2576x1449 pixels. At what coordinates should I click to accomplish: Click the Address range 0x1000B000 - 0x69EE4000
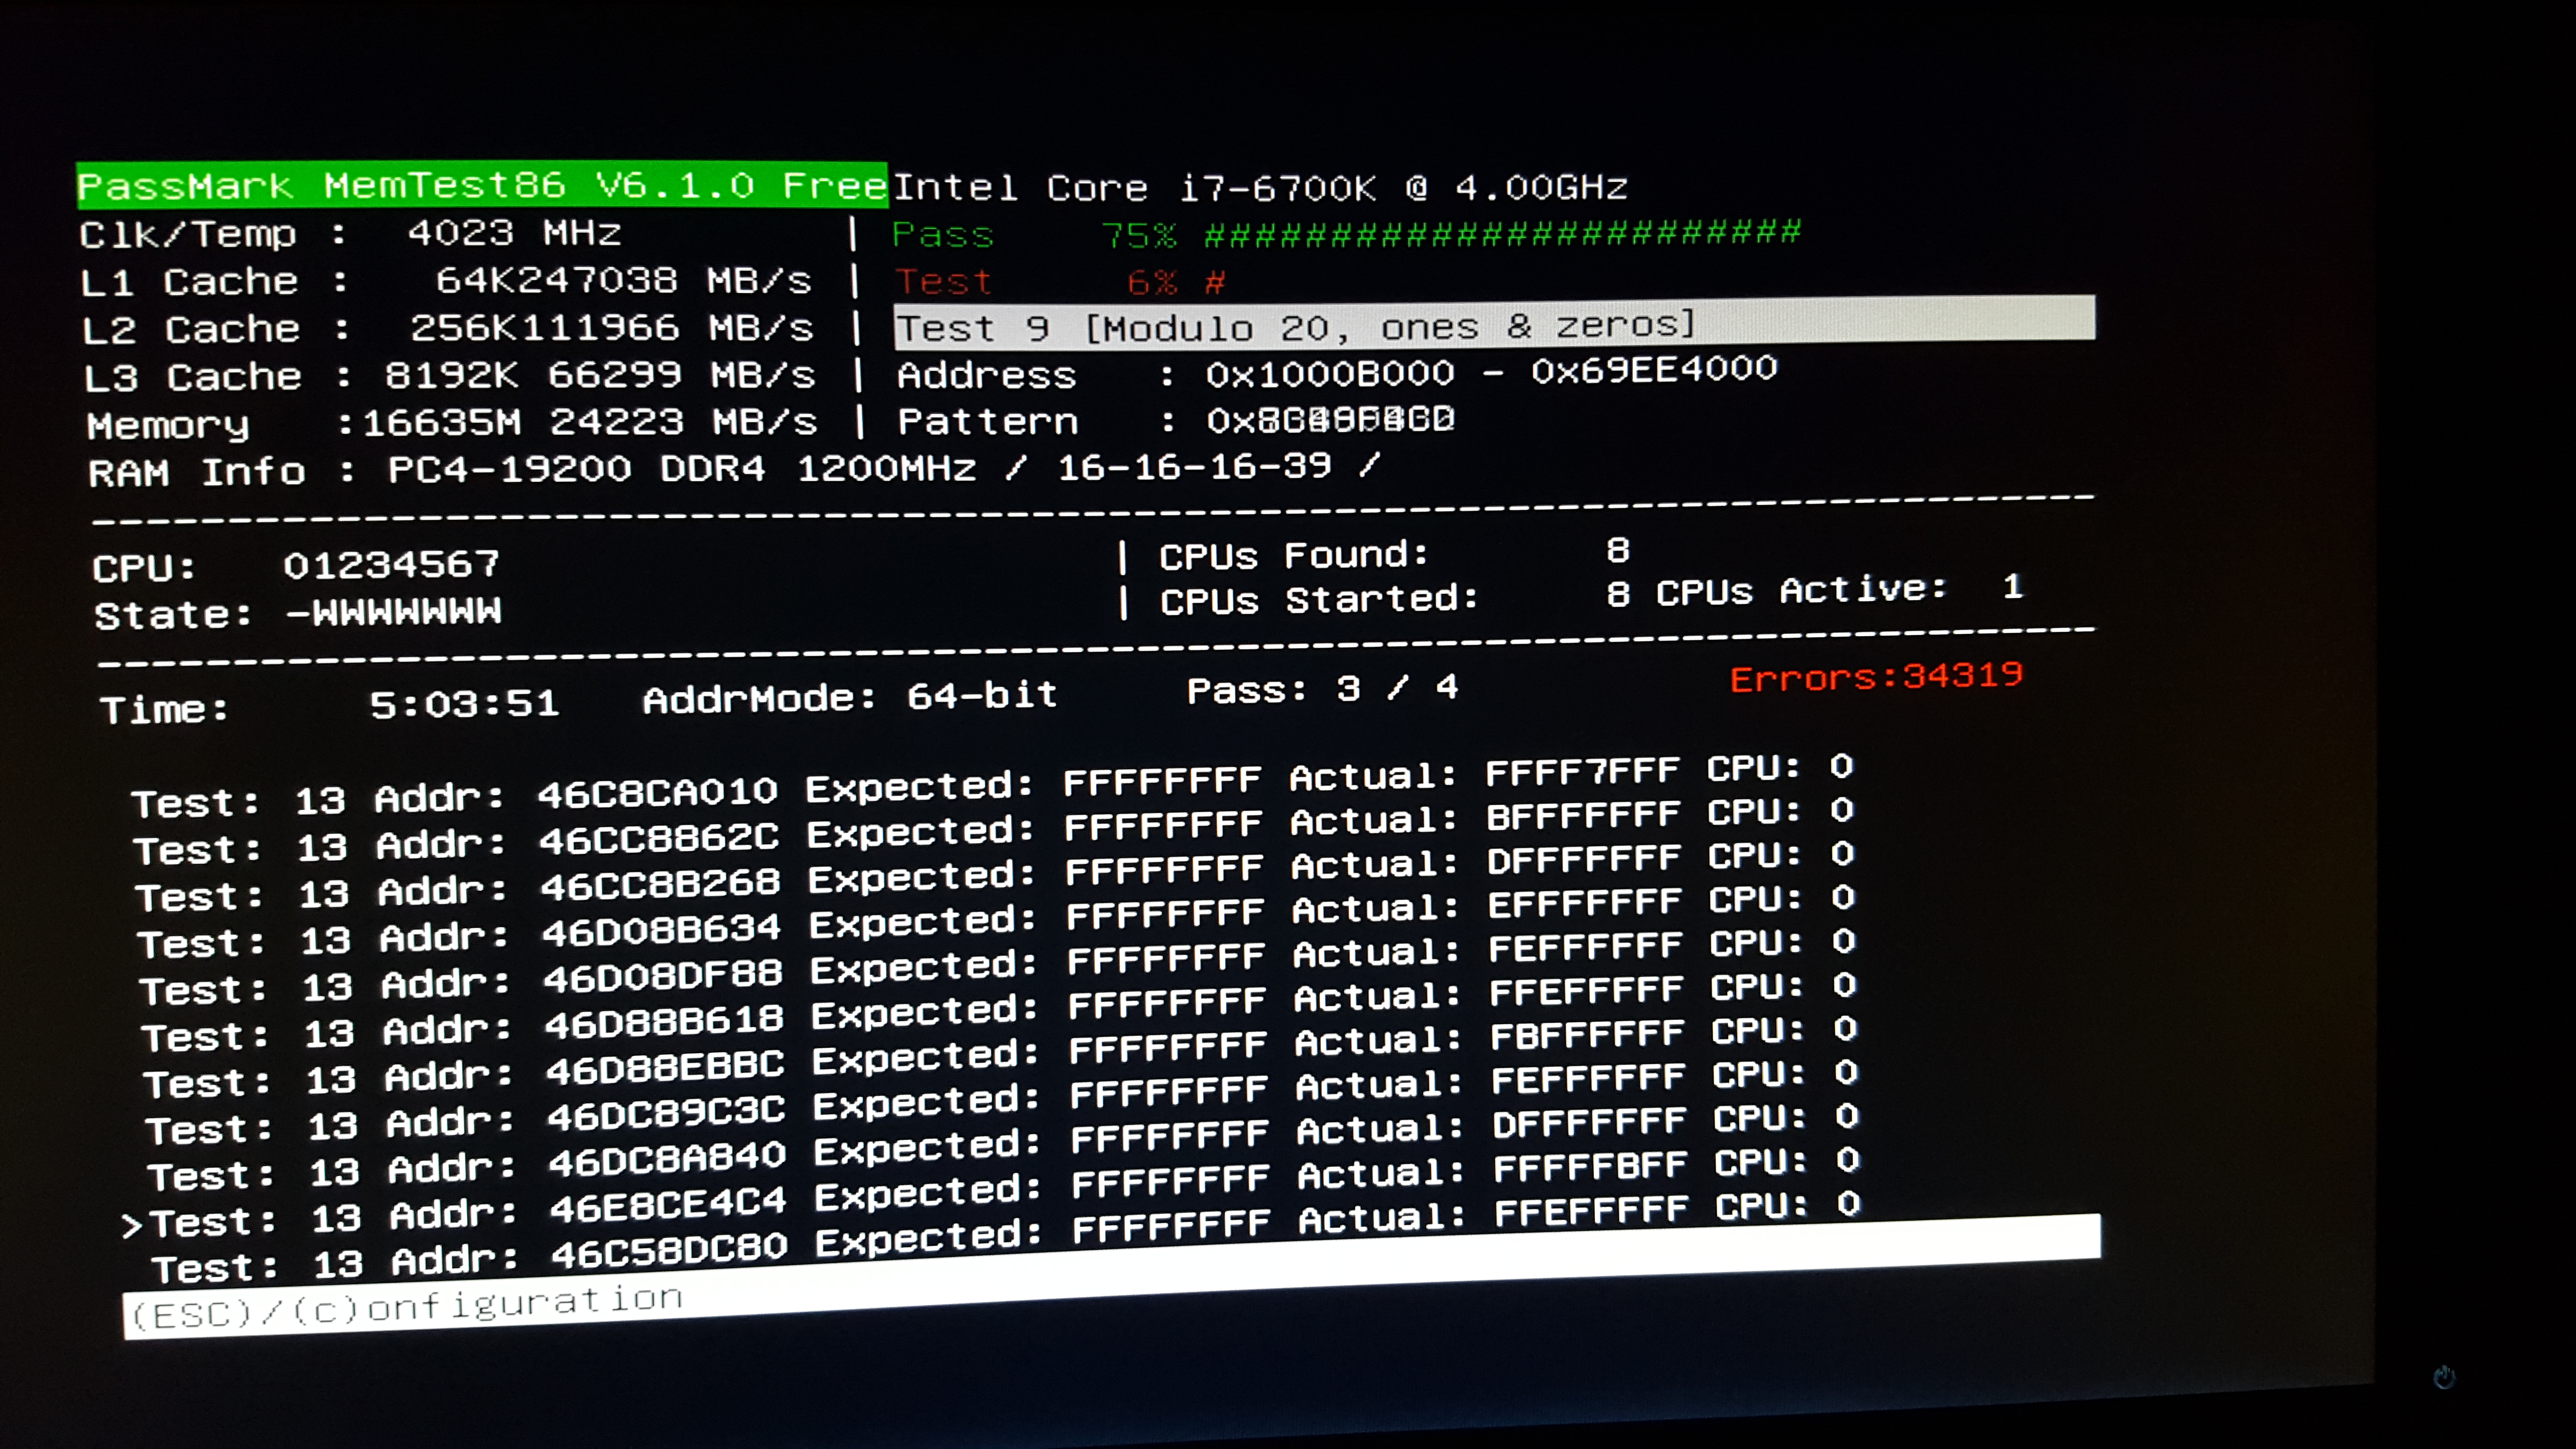(1491, 371)
